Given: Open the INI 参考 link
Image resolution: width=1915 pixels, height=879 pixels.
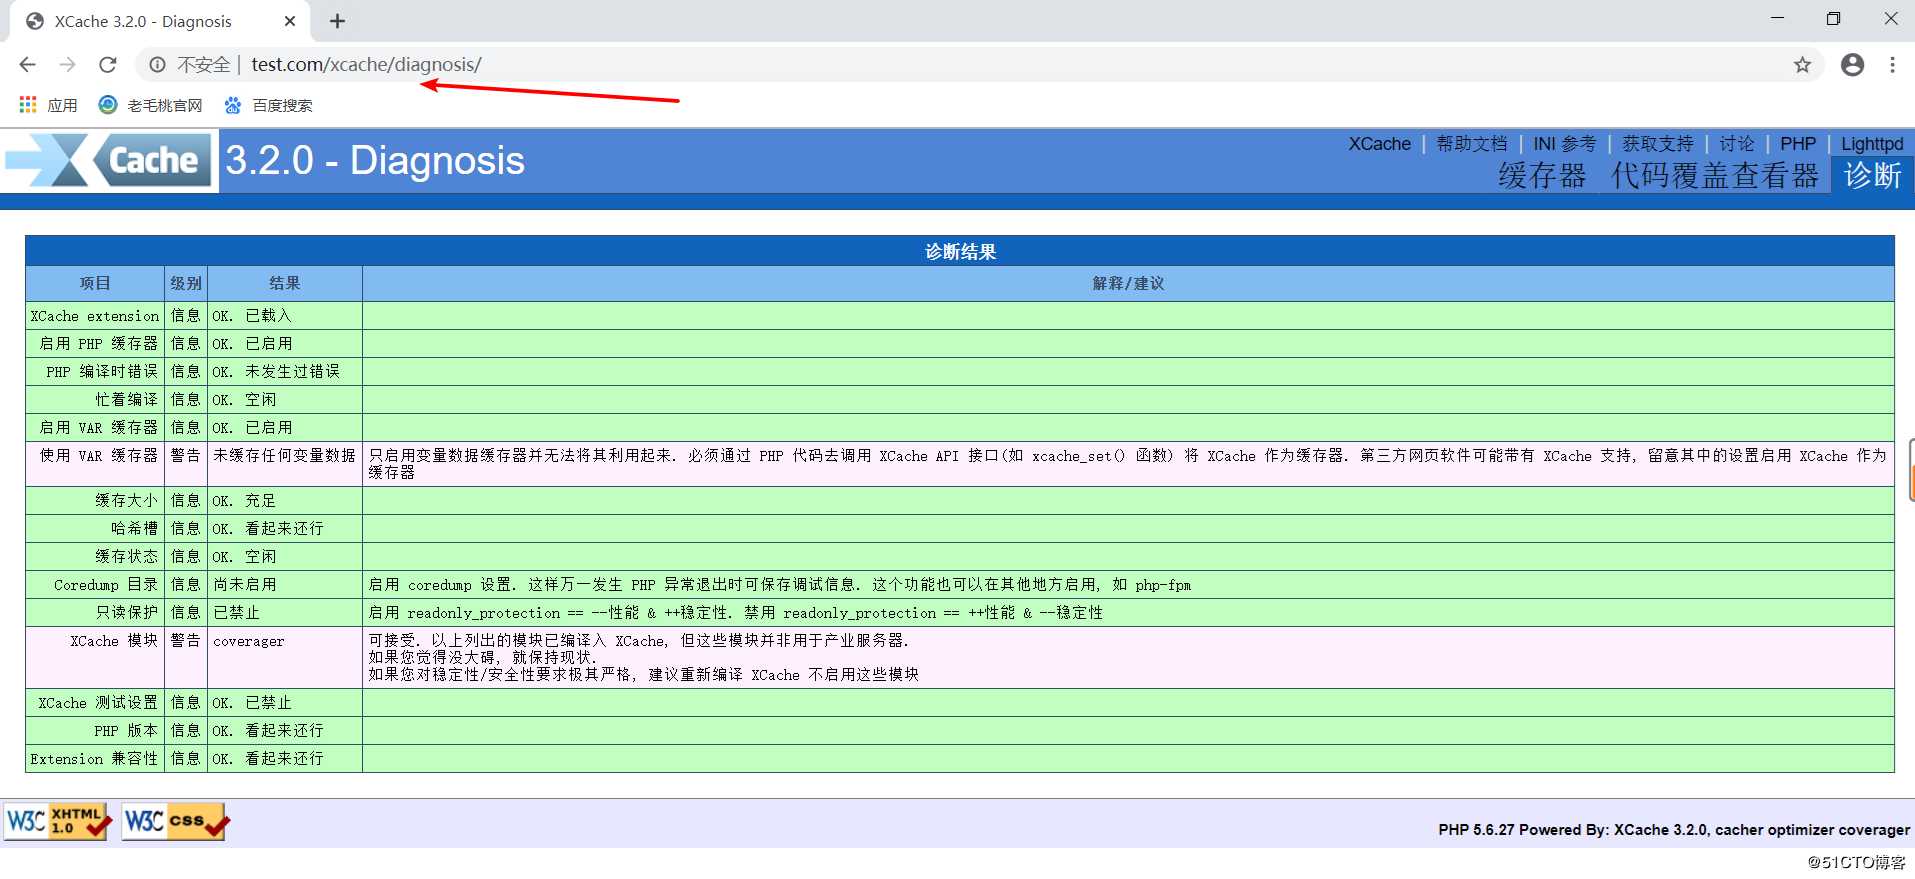Looking at the screenshot, I should coord(1564,144).
